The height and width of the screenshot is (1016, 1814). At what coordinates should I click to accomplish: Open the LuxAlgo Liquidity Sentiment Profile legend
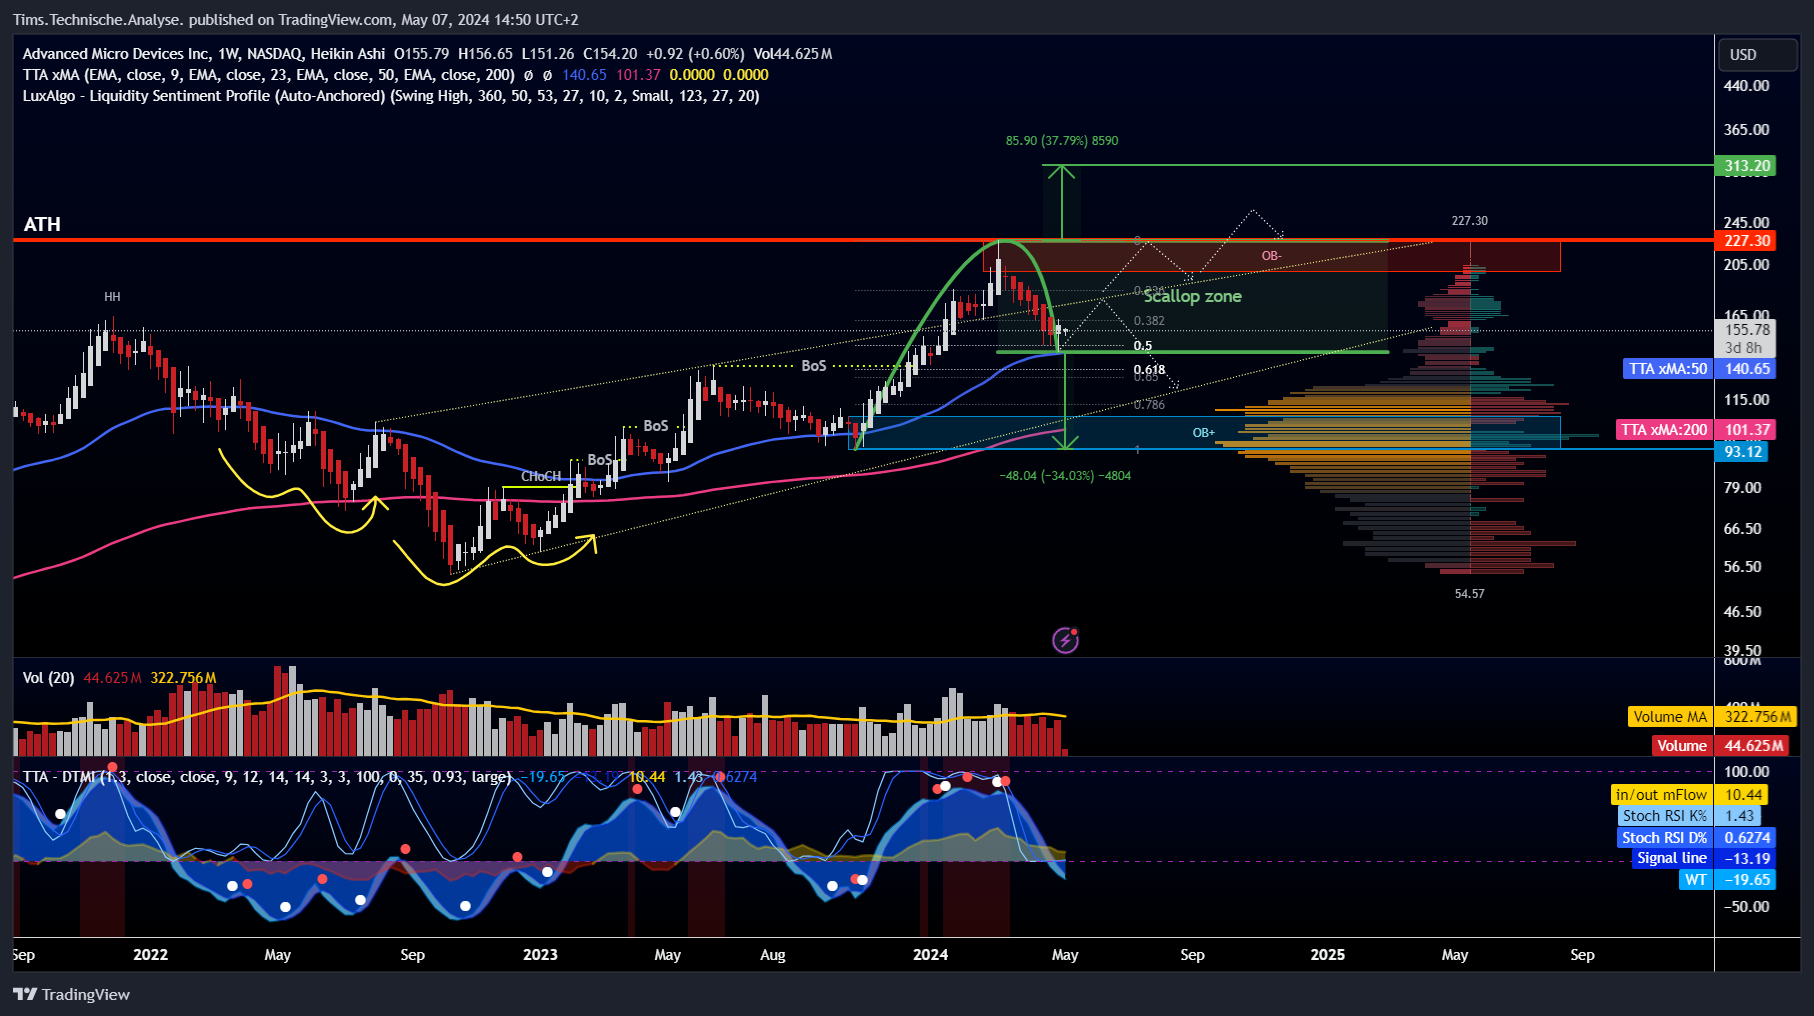click(x=391, y=96)
